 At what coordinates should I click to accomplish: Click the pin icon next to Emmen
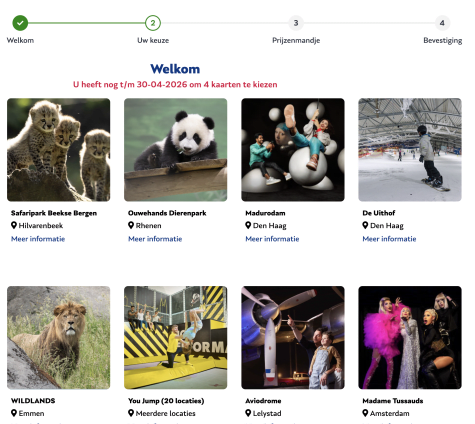pyautogui.click(x=14, y=413)
